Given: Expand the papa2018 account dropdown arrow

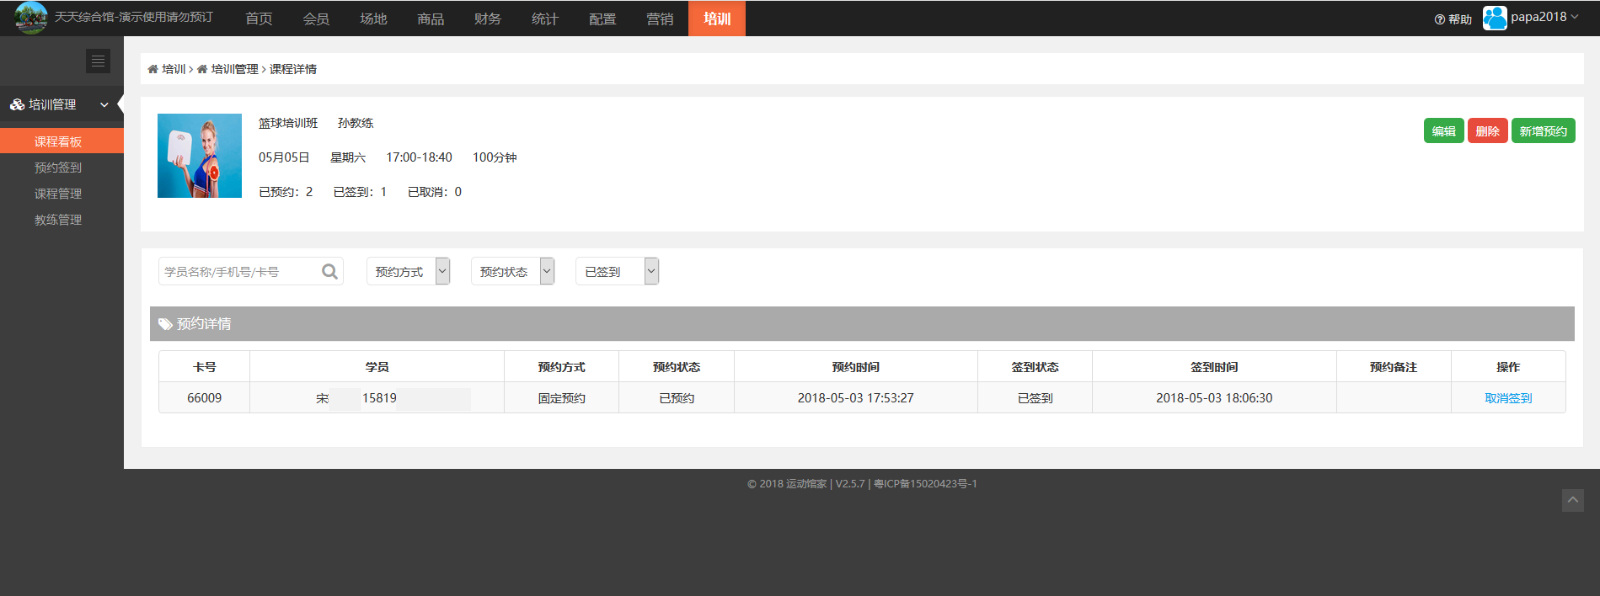Looking at the screenshot, I should pyautogui.click(x=1574, y=17).
